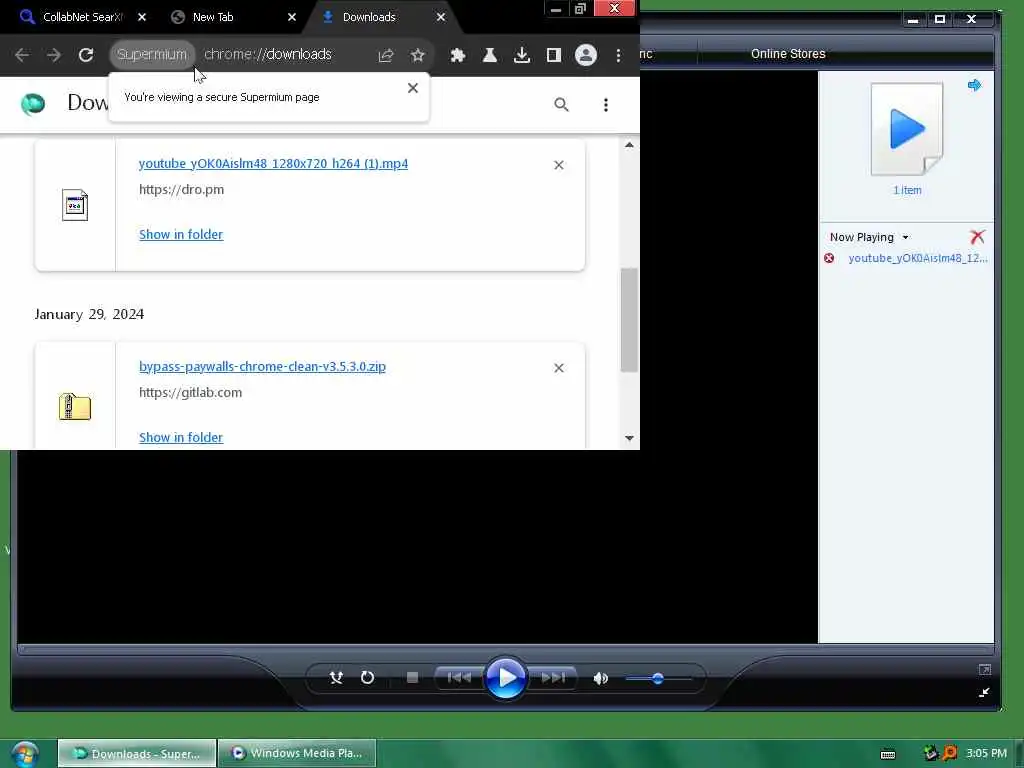This screenshot has height=768, width=1024.
Task: Clear the playlist with red X
Action: [x=977, y=237]
